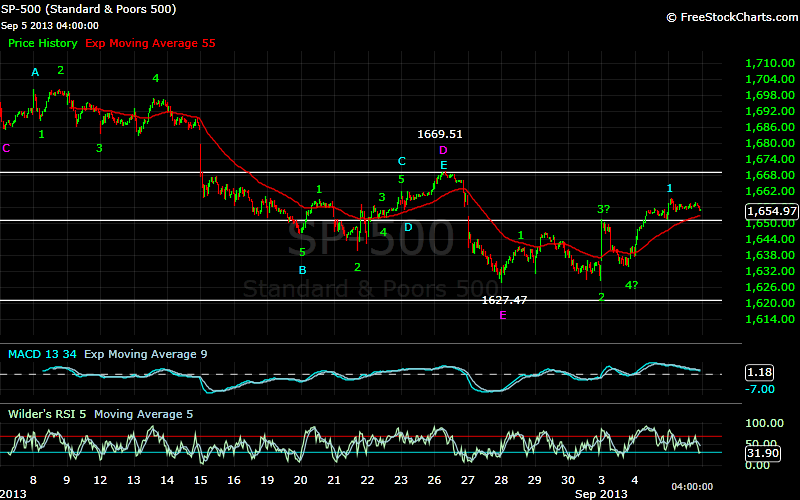
Task: Click the 1,632.00 price axis label
Action: 770,271
